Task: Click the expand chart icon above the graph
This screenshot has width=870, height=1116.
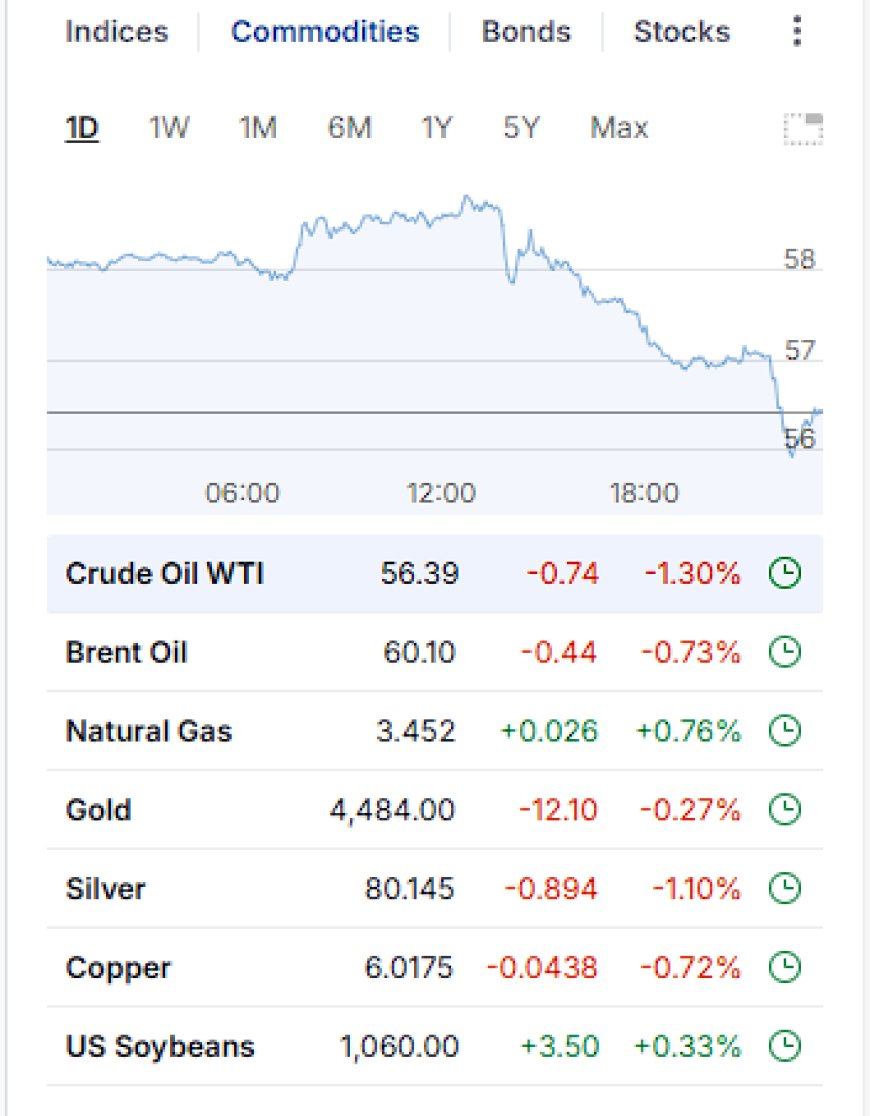Action: point(803,129)
